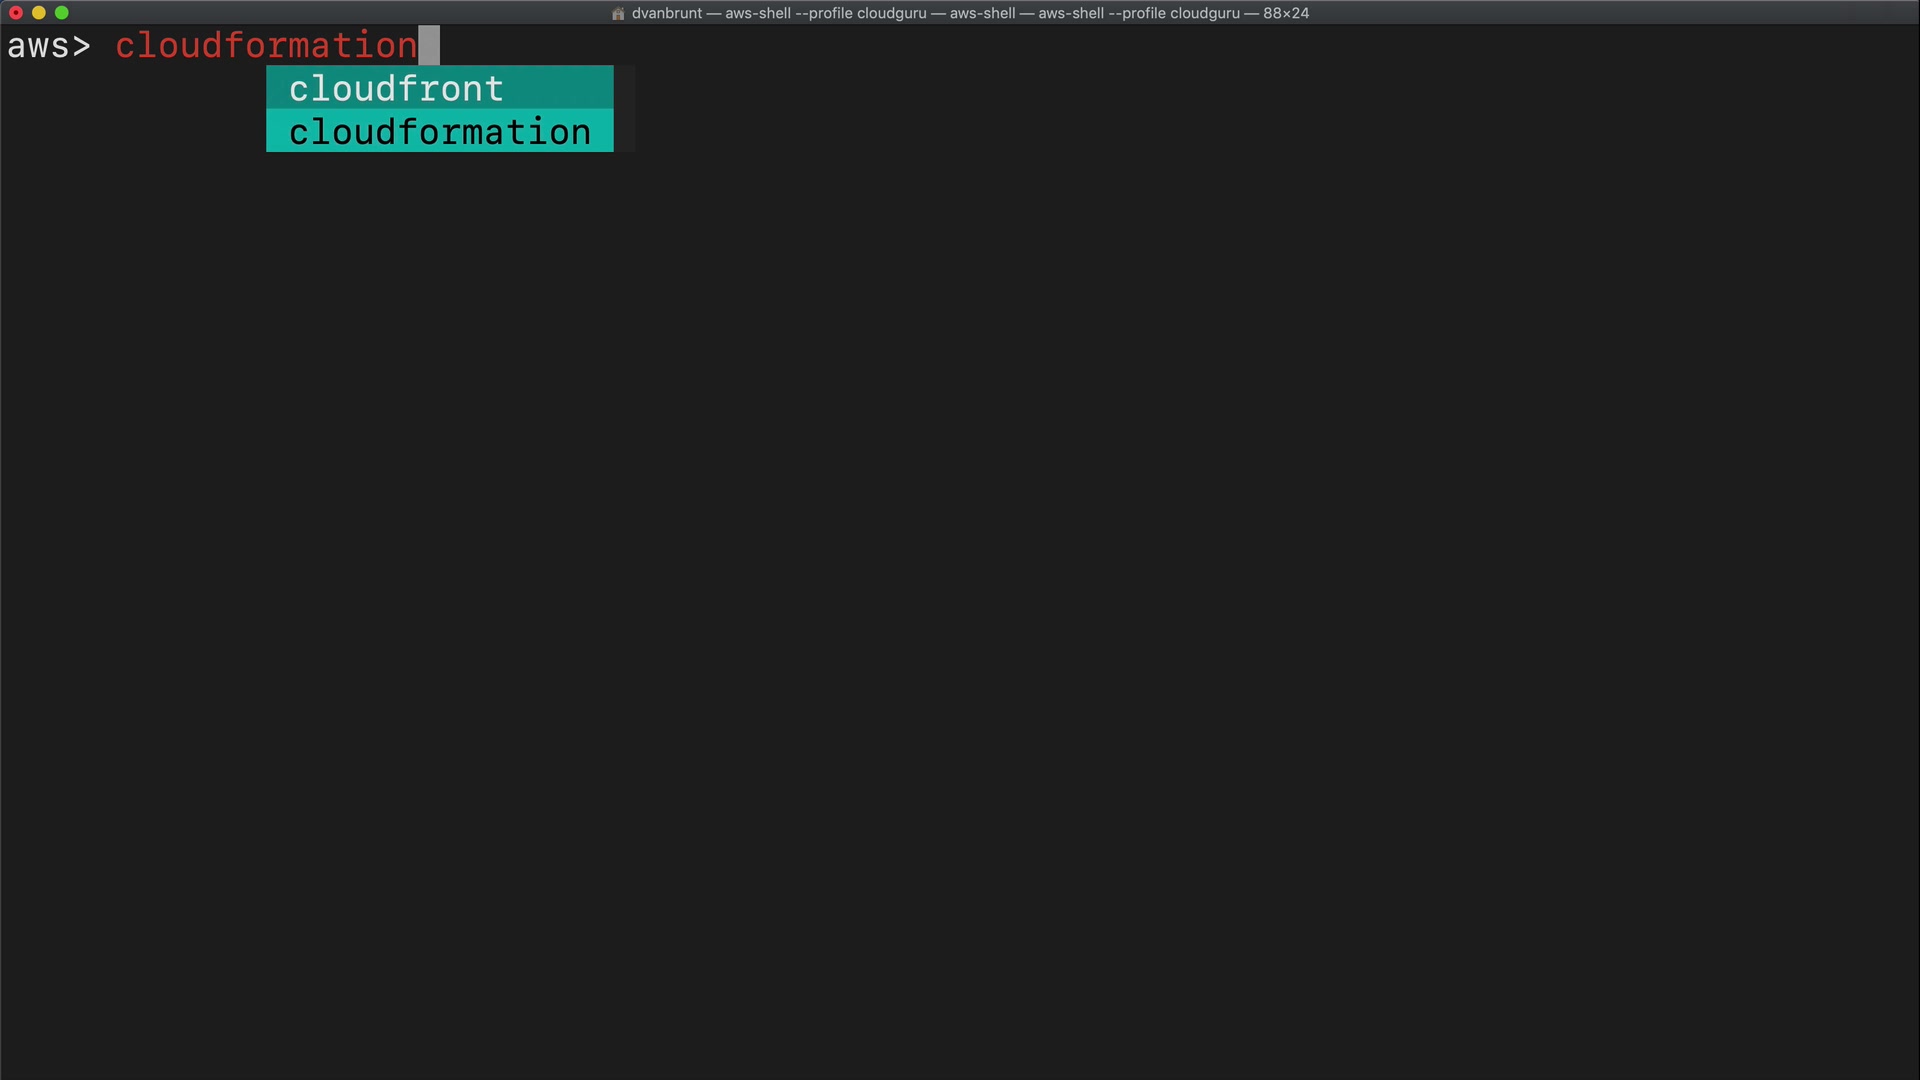
Task: Click the letter 'c' starting cloudfront suggestion
Action: pos(298,90)
